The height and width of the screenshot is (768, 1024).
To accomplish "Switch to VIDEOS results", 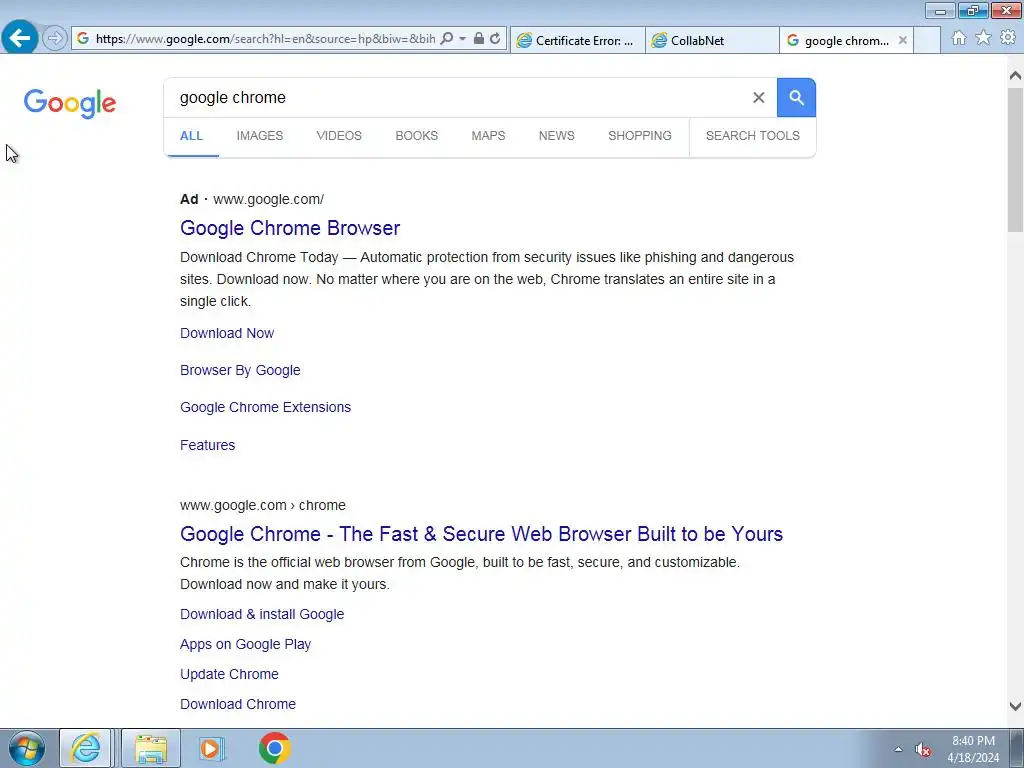I will pos(339,136).
